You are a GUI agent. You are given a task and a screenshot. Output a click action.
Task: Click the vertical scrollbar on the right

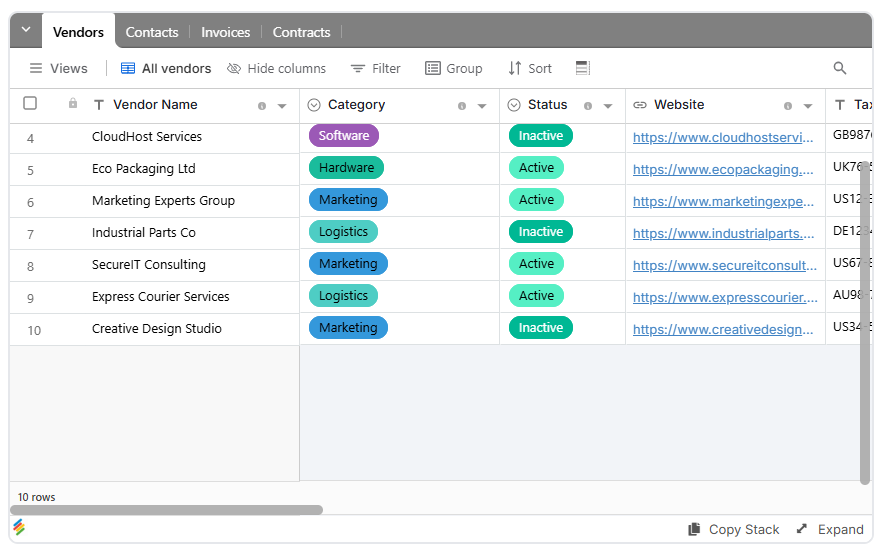(865, 322)
